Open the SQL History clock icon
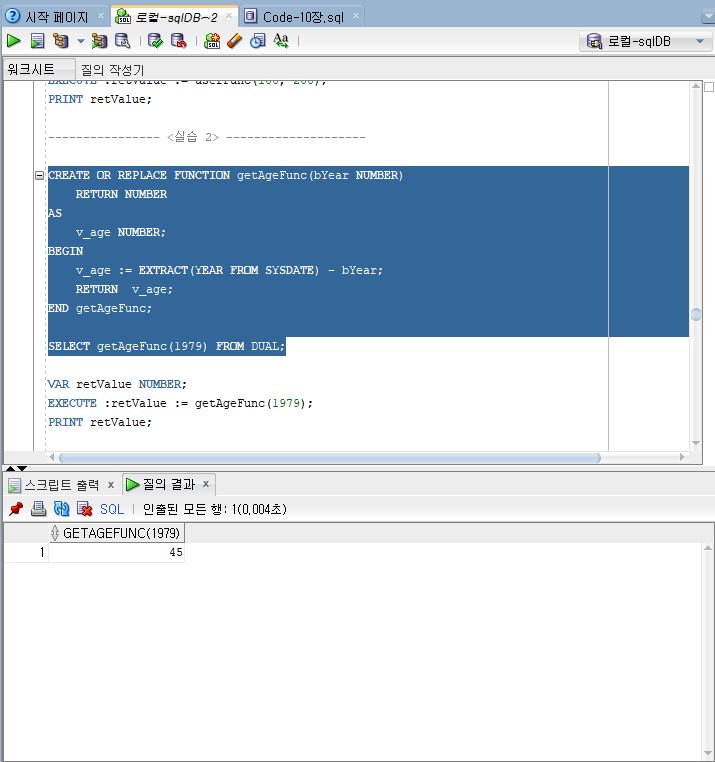The image size is (715, 762). point(258,41)
